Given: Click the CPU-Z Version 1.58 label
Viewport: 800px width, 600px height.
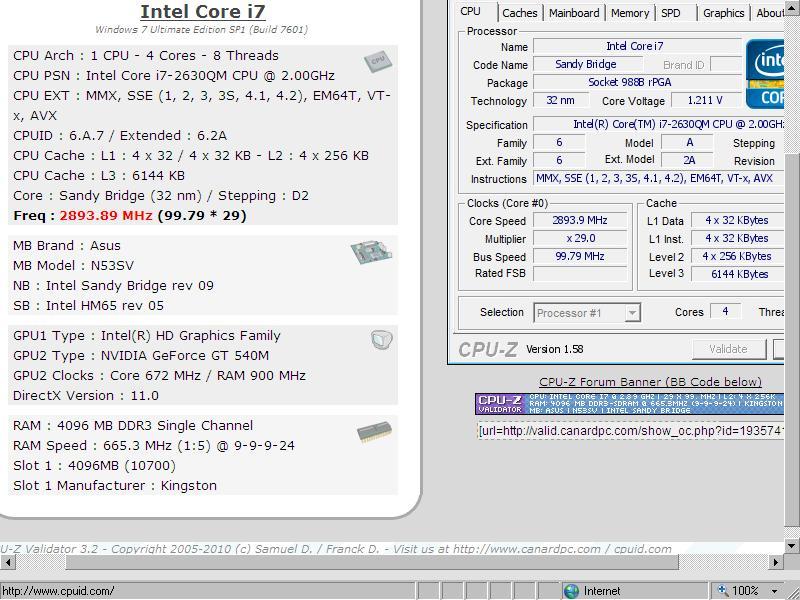Looking at the screenshot, I should click(x=555, y=349).
